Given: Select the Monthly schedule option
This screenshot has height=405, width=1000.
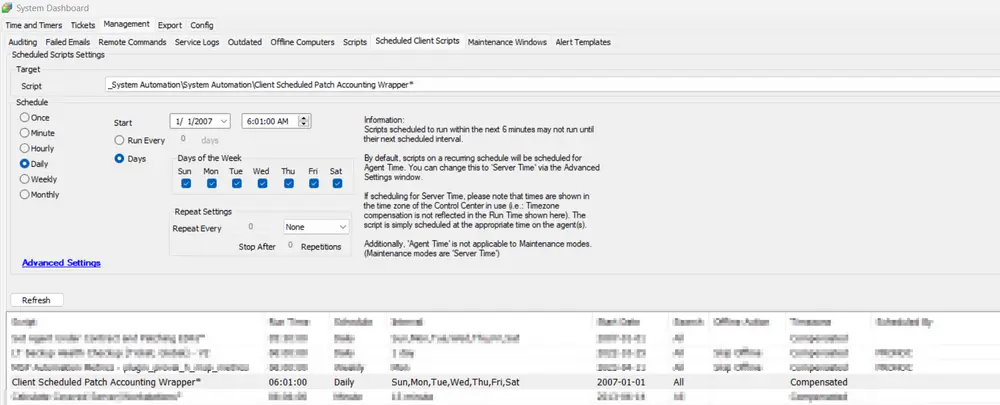Looking at the screenshot, I should point(25,195).
